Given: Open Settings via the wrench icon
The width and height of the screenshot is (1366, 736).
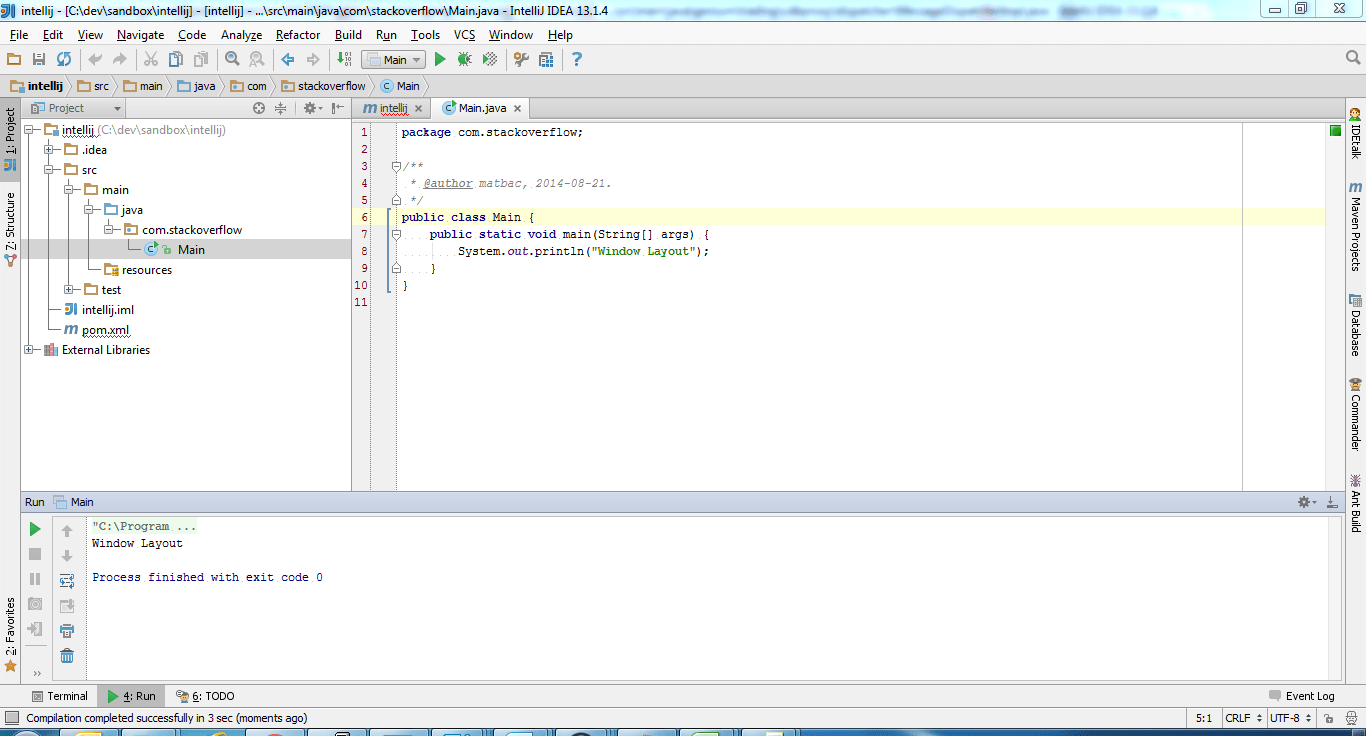Looking at the screenshot, I should (521, 60).
